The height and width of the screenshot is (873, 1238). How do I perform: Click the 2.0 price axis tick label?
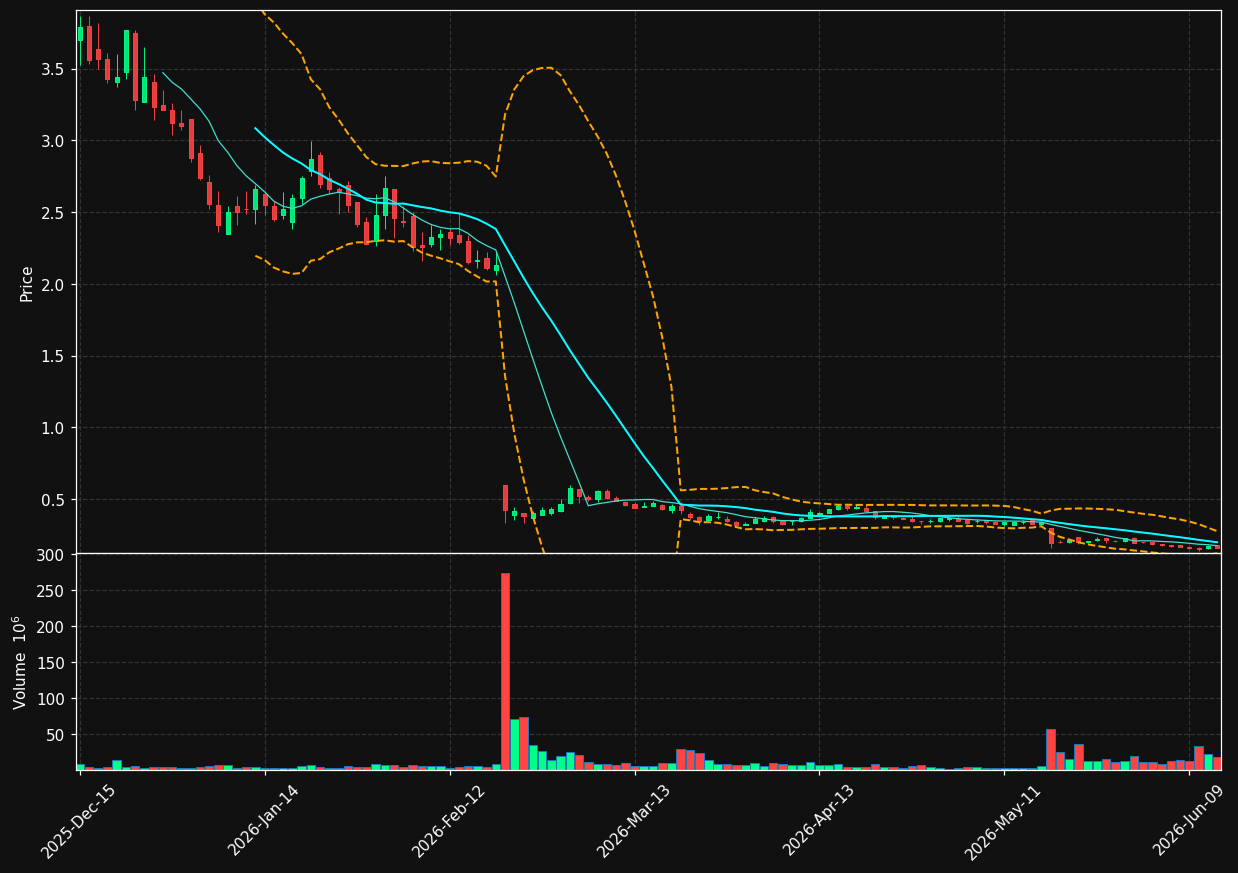tap(55, 285)
